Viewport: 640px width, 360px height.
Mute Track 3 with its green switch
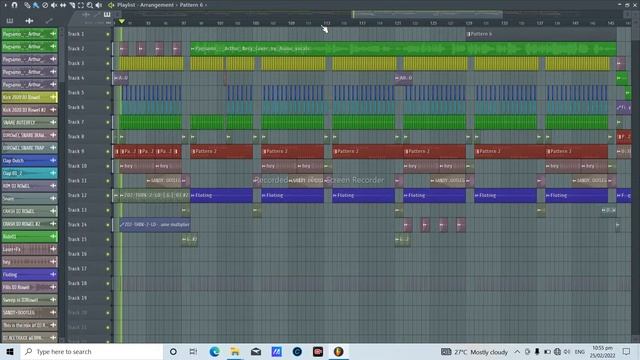[x=108, y=64]
